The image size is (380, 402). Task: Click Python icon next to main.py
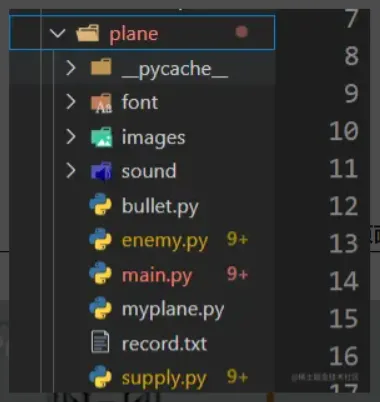pos(100,273)
